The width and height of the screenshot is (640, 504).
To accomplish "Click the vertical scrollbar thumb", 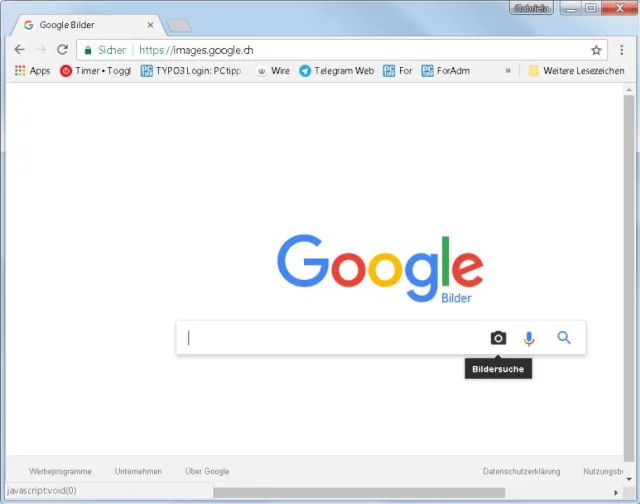I will 629,278.
